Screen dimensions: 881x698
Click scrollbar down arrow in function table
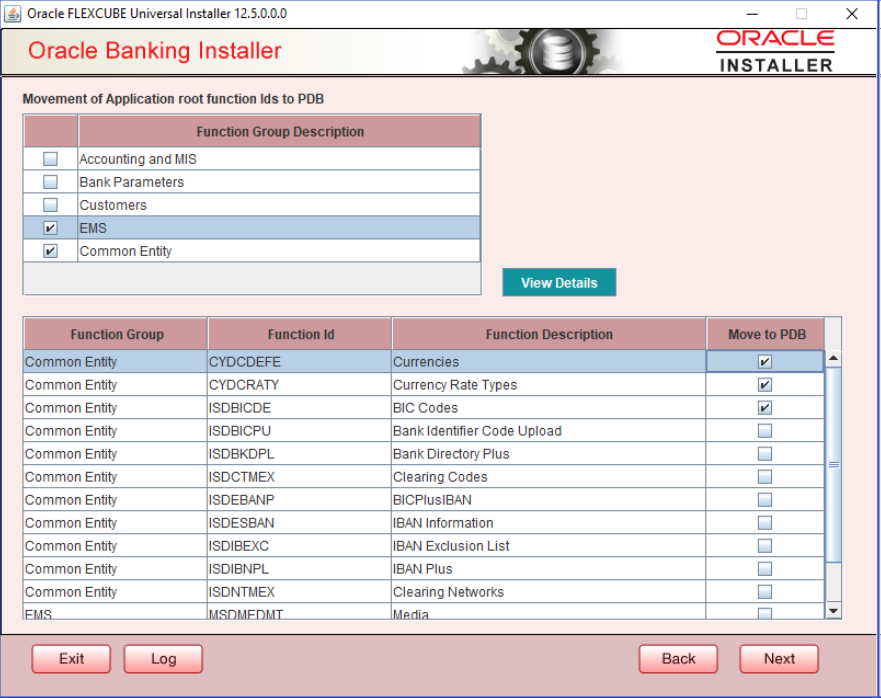(833, 611)
